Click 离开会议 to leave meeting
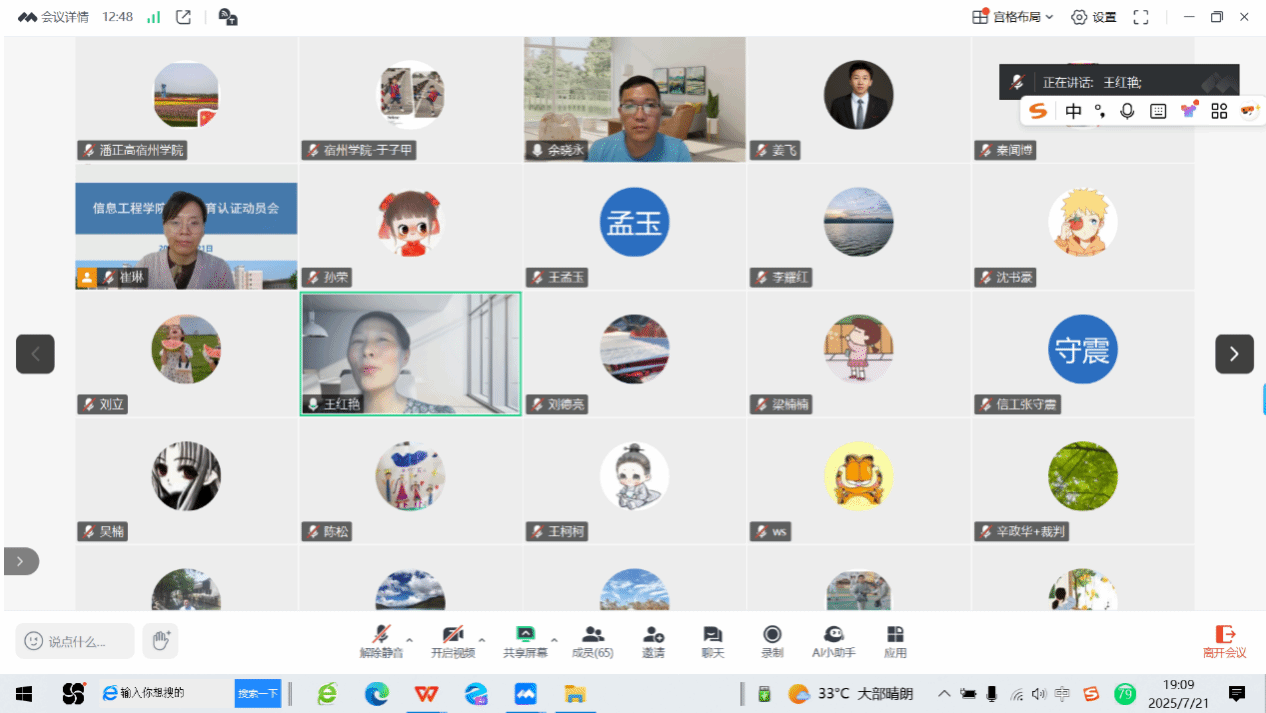This screenshot has height=713, width=1266. (1224, 641)
